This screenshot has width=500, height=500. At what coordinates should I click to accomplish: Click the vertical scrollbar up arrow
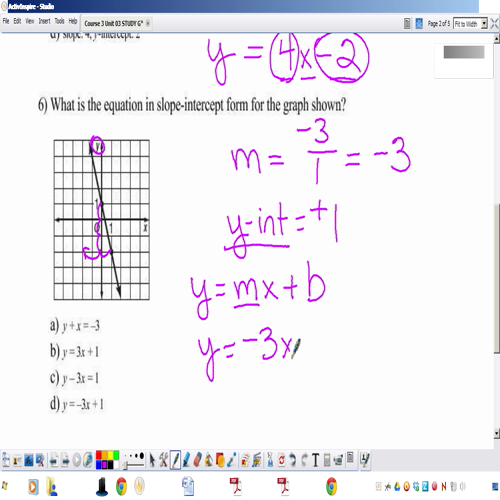pos(497,39)
